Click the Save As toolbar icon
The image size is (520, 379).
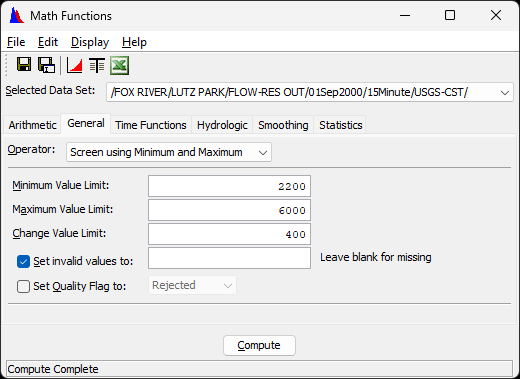(46, 65)
